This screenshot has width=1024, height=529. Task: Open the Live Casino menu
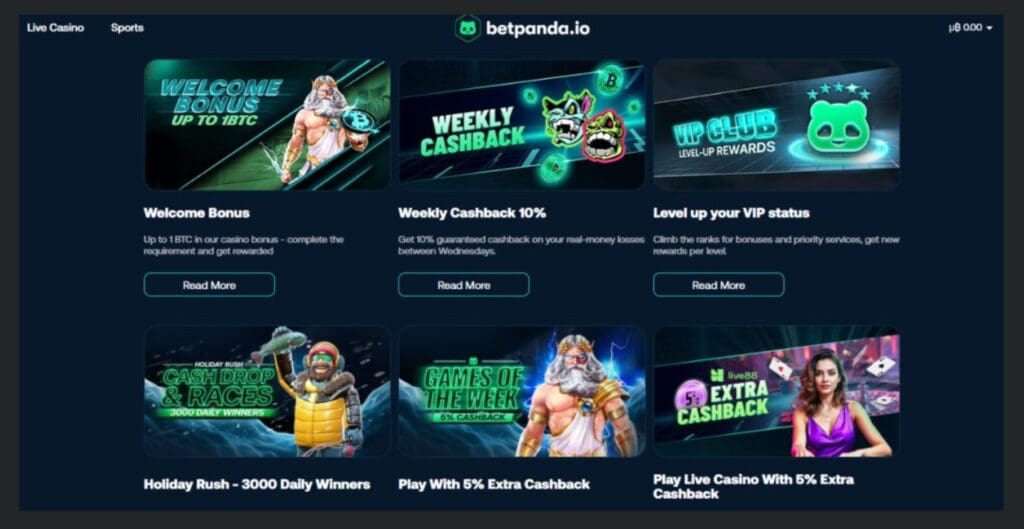56,28
